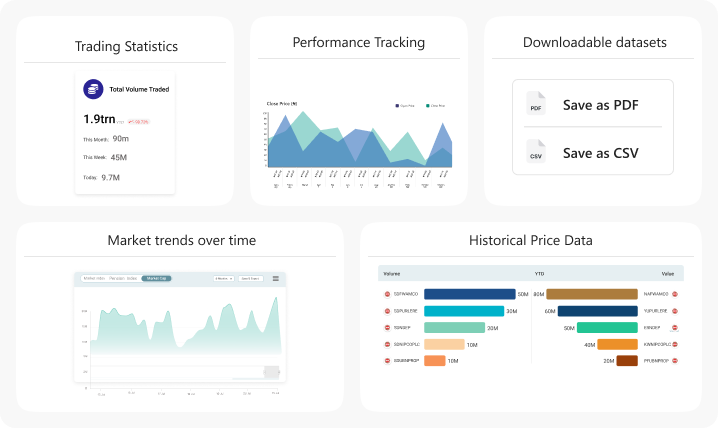Screen dimensions: 718x428
Task: Switch to Market Index tab
Action: click(x=94, y=278)
